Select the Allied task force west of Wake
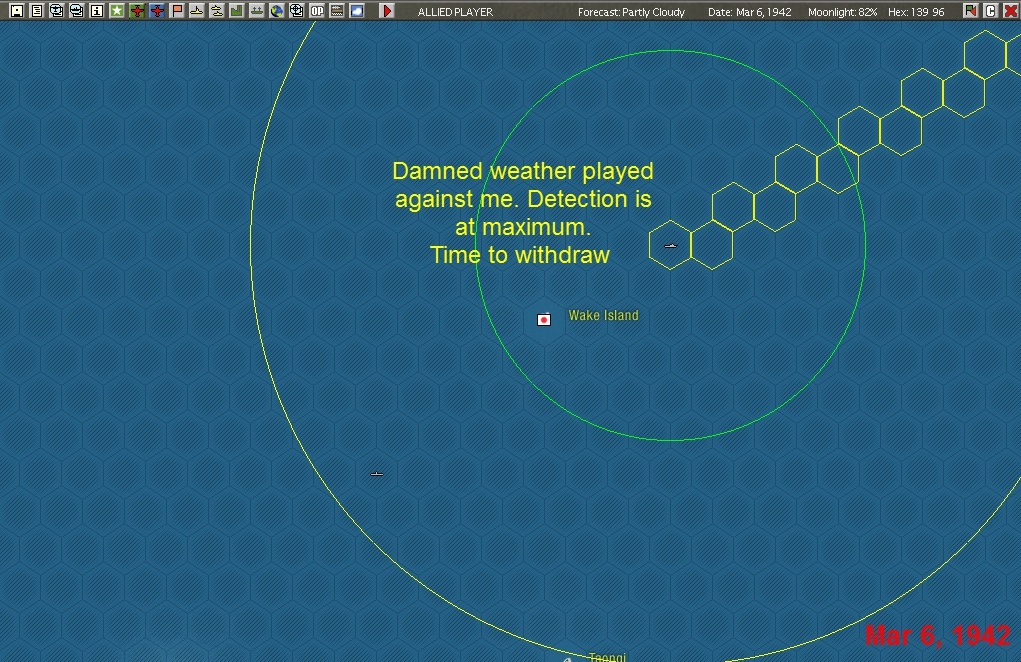 pyautogui.click(x=376, y=474)
